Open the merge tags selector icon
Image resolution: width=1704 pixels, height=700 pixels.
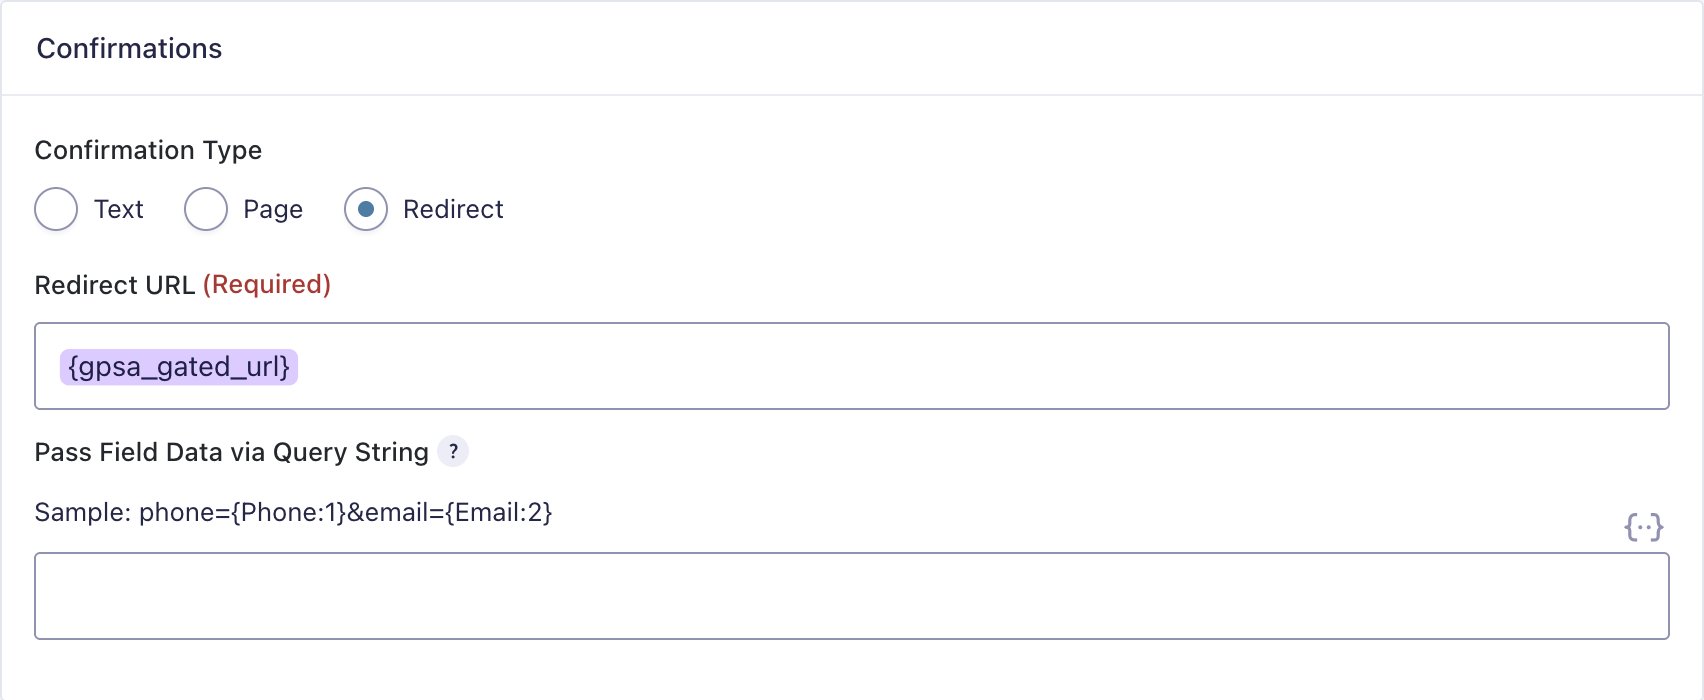(x=1643, y=527)
